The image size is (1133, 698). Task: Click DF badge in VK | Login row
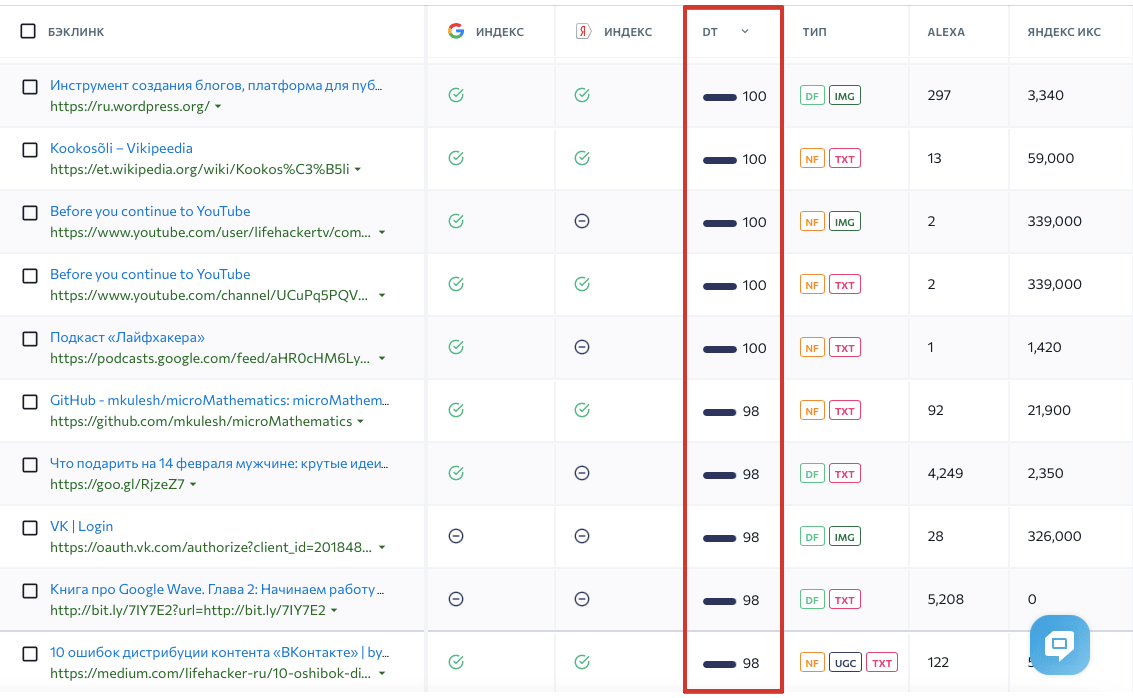[x=812, y=537]
